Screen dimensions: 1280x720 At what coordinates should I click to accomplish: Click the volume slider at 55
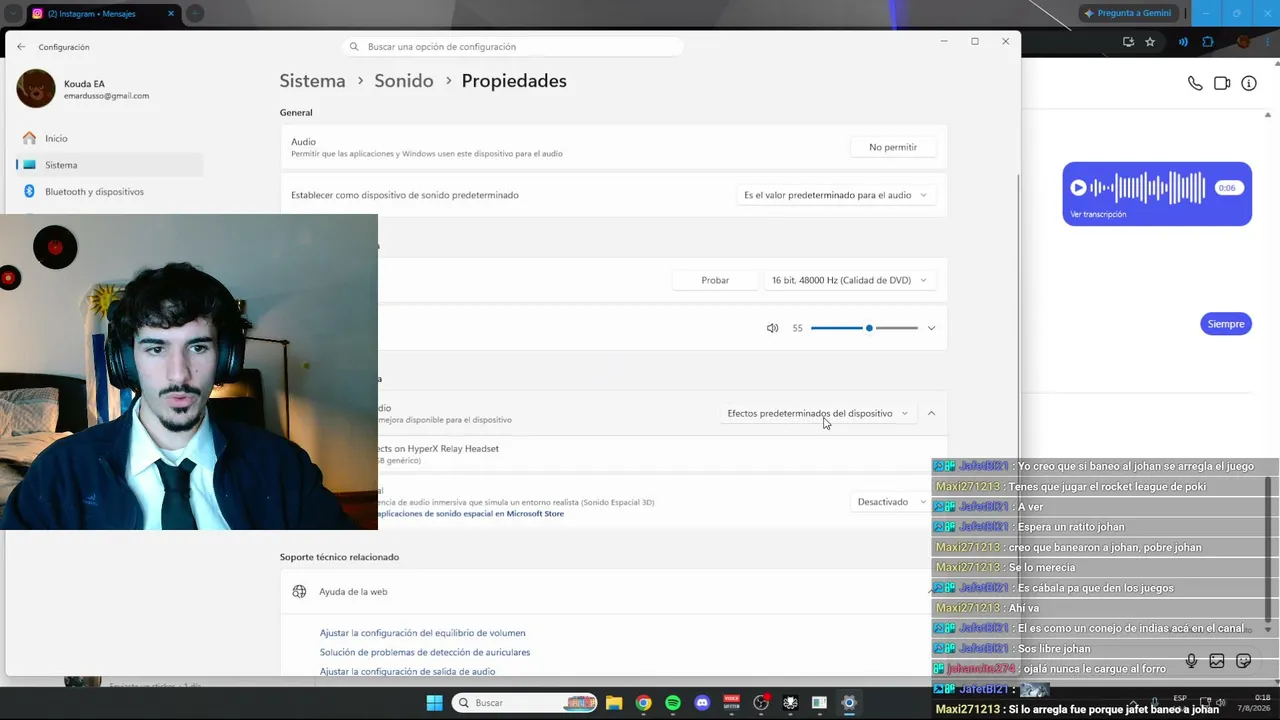pos(864,328)
